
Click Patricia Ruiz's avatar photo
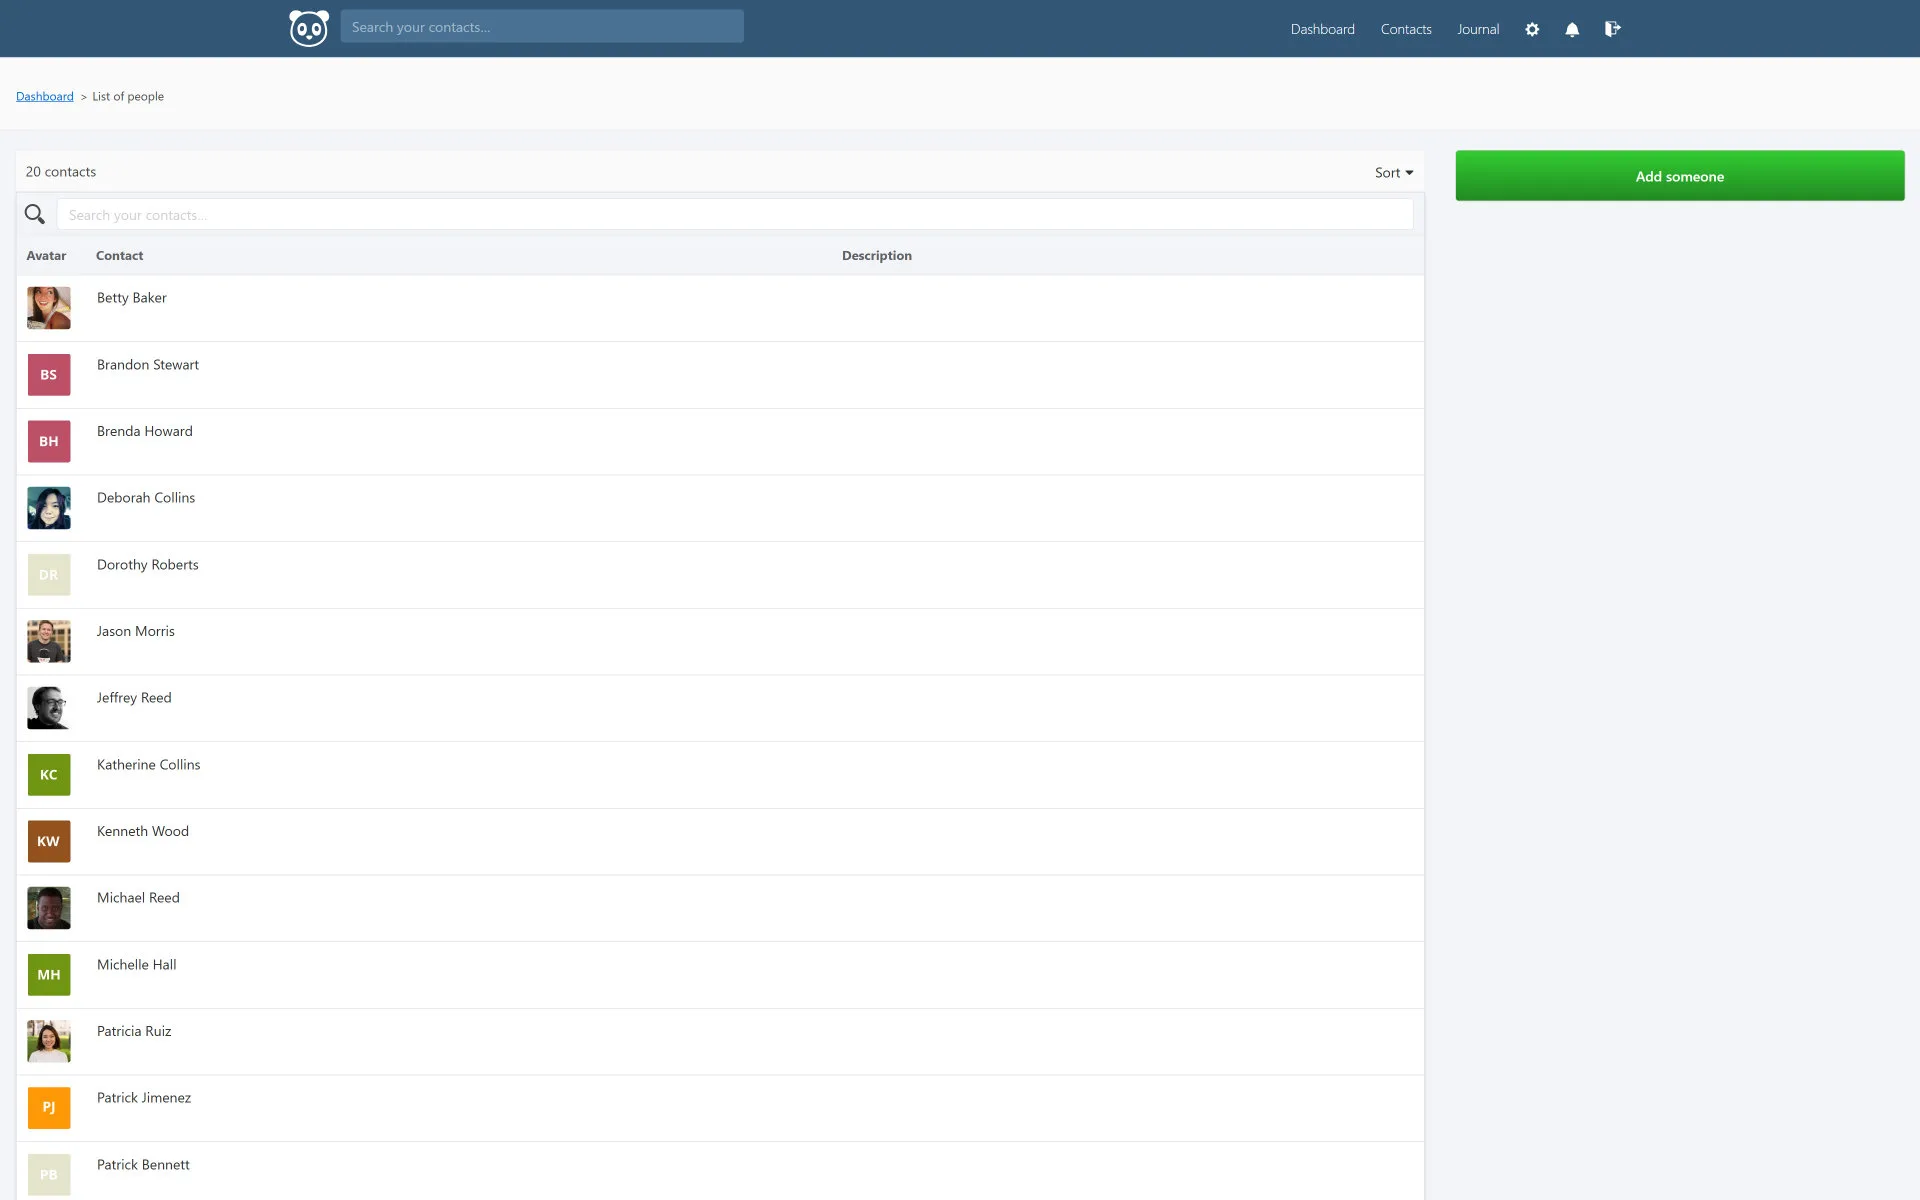pyautogui.click(x=49, y=1041)
